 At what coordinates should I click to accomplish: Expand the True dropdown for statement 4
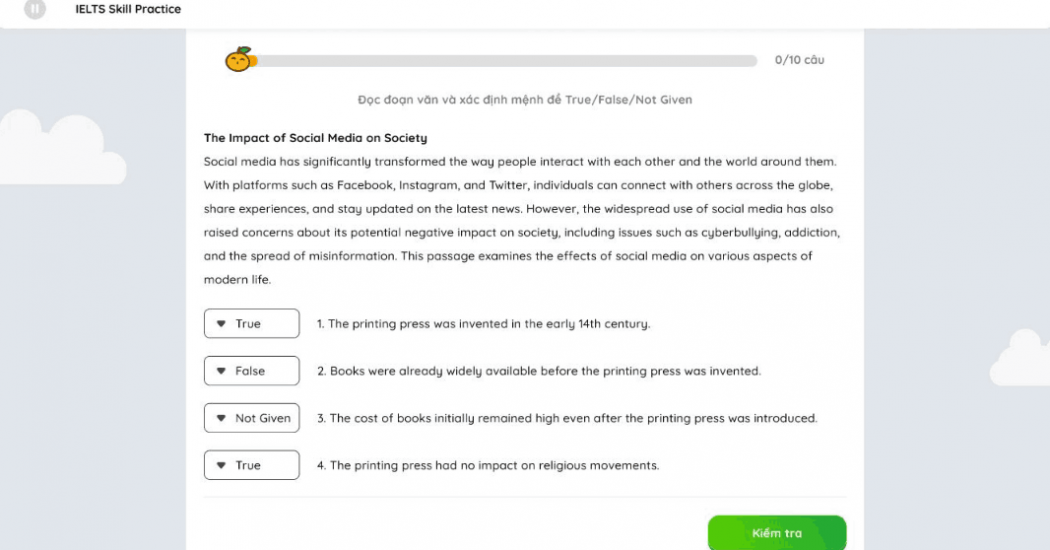click(251, 465)
